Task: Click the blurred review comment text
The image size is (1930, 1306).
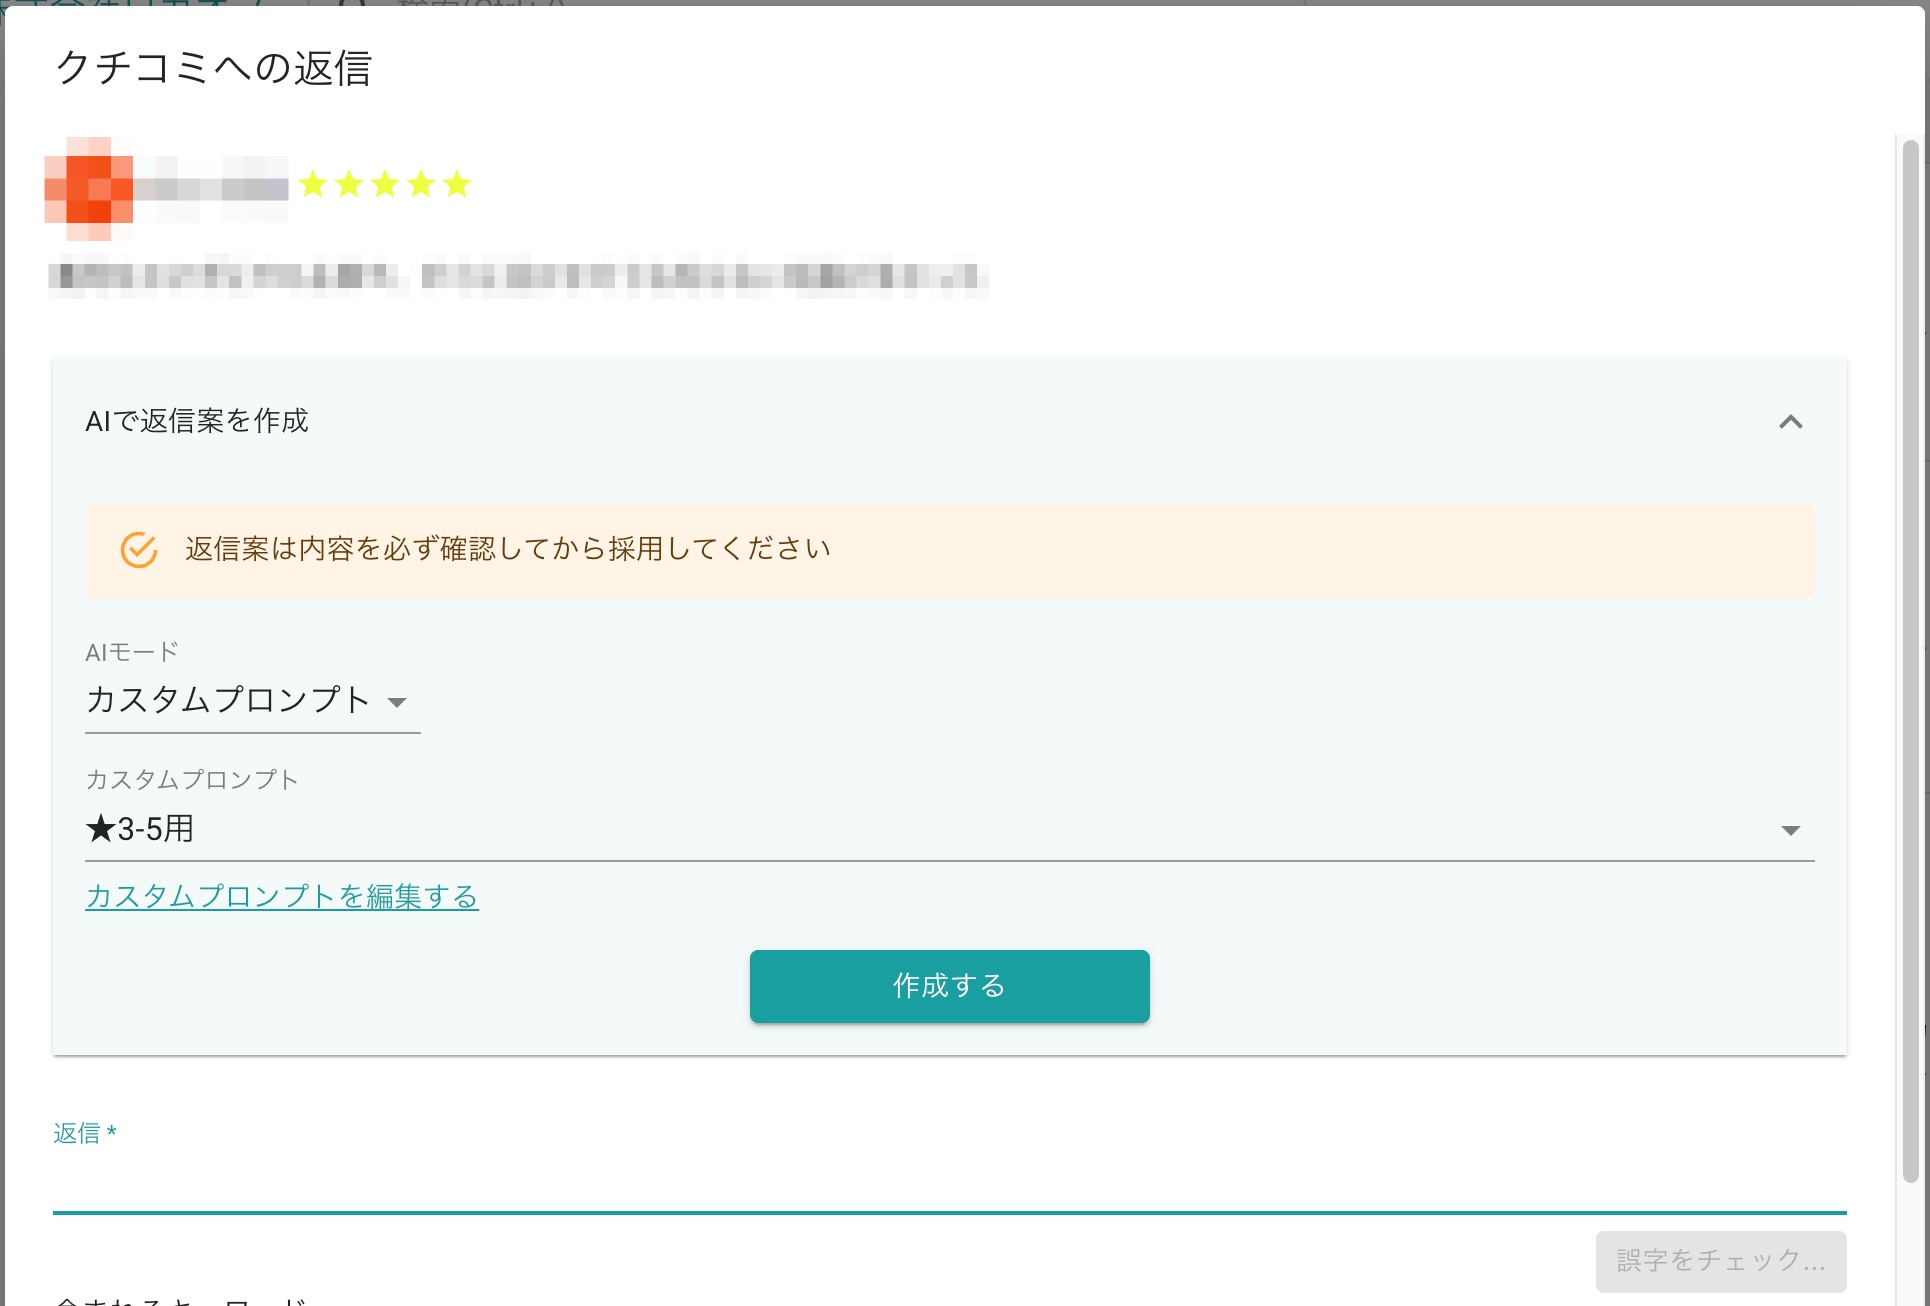Action: (518, 277)
